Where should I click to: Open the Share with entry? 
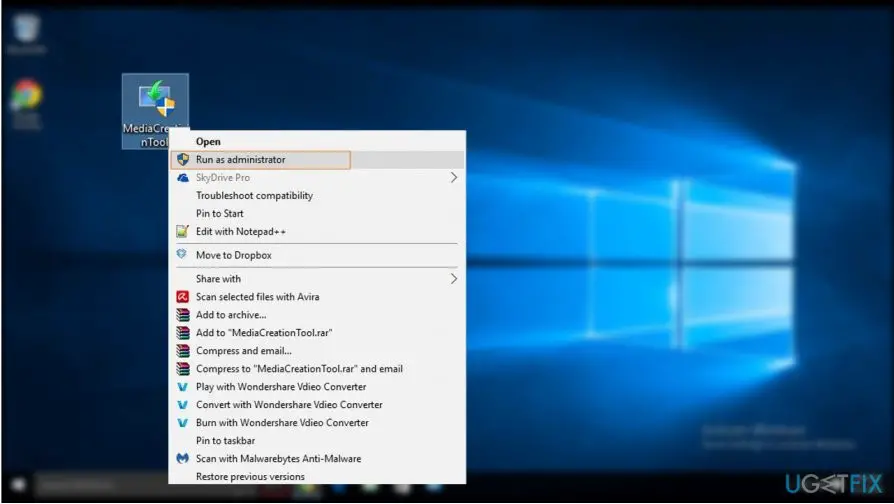[x=317, y=279]
